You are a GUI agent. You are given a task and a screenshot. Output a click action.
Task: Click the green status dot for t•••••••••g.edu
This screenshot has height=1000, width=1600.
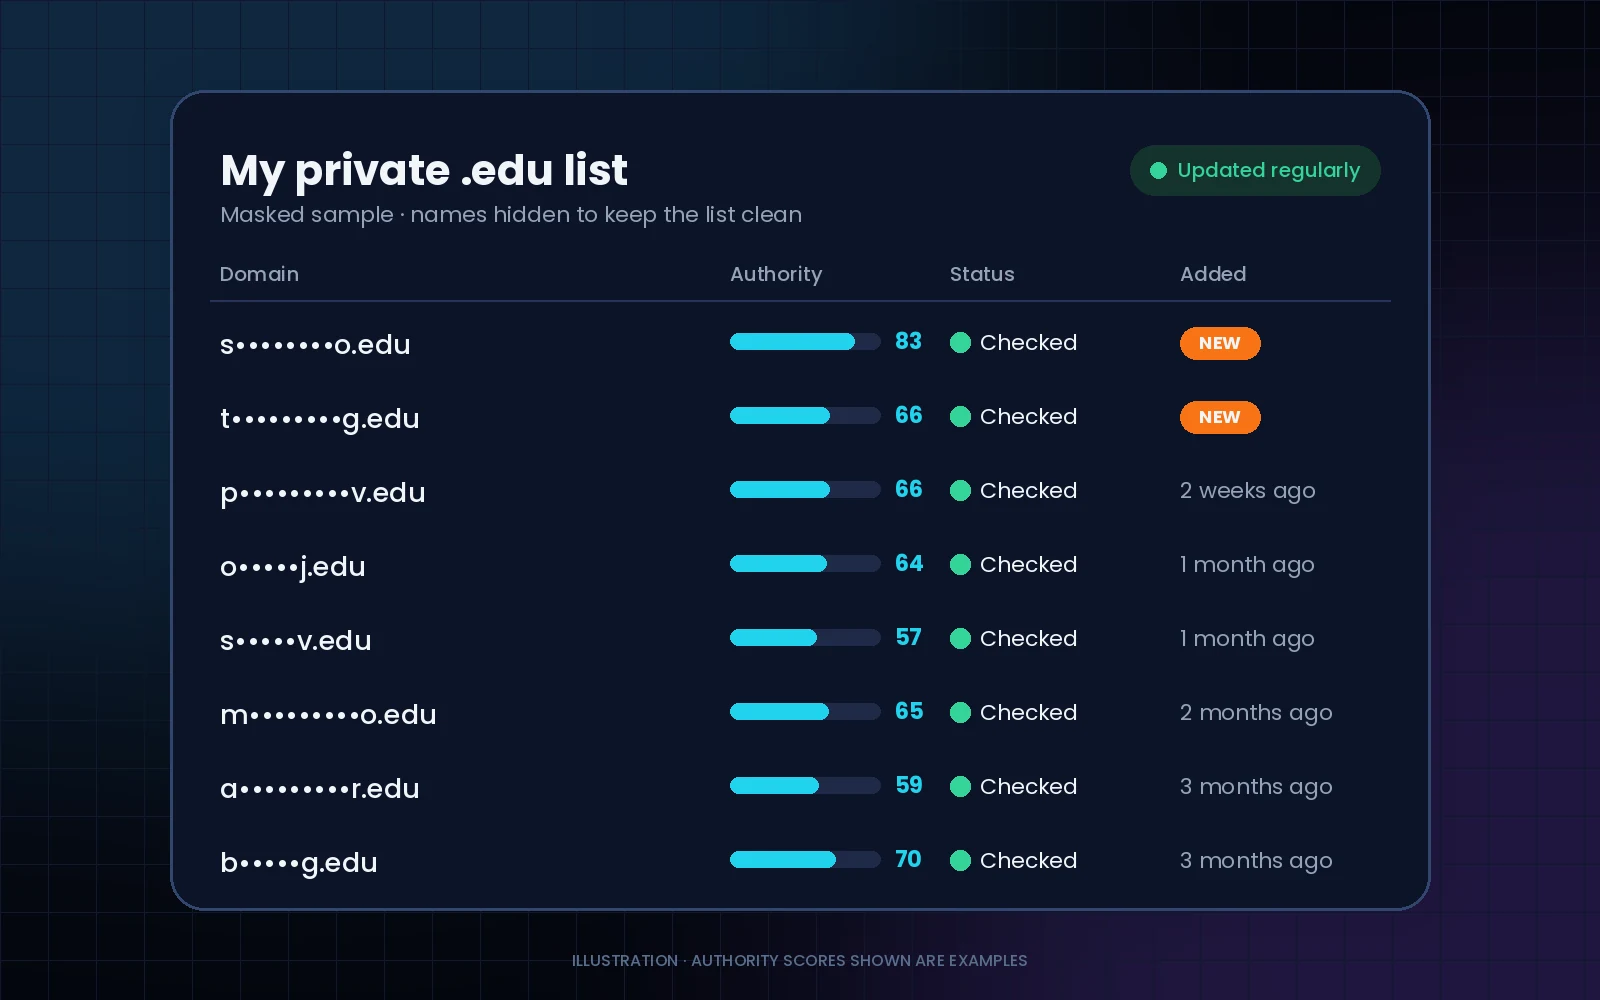[x=960, y=417]
